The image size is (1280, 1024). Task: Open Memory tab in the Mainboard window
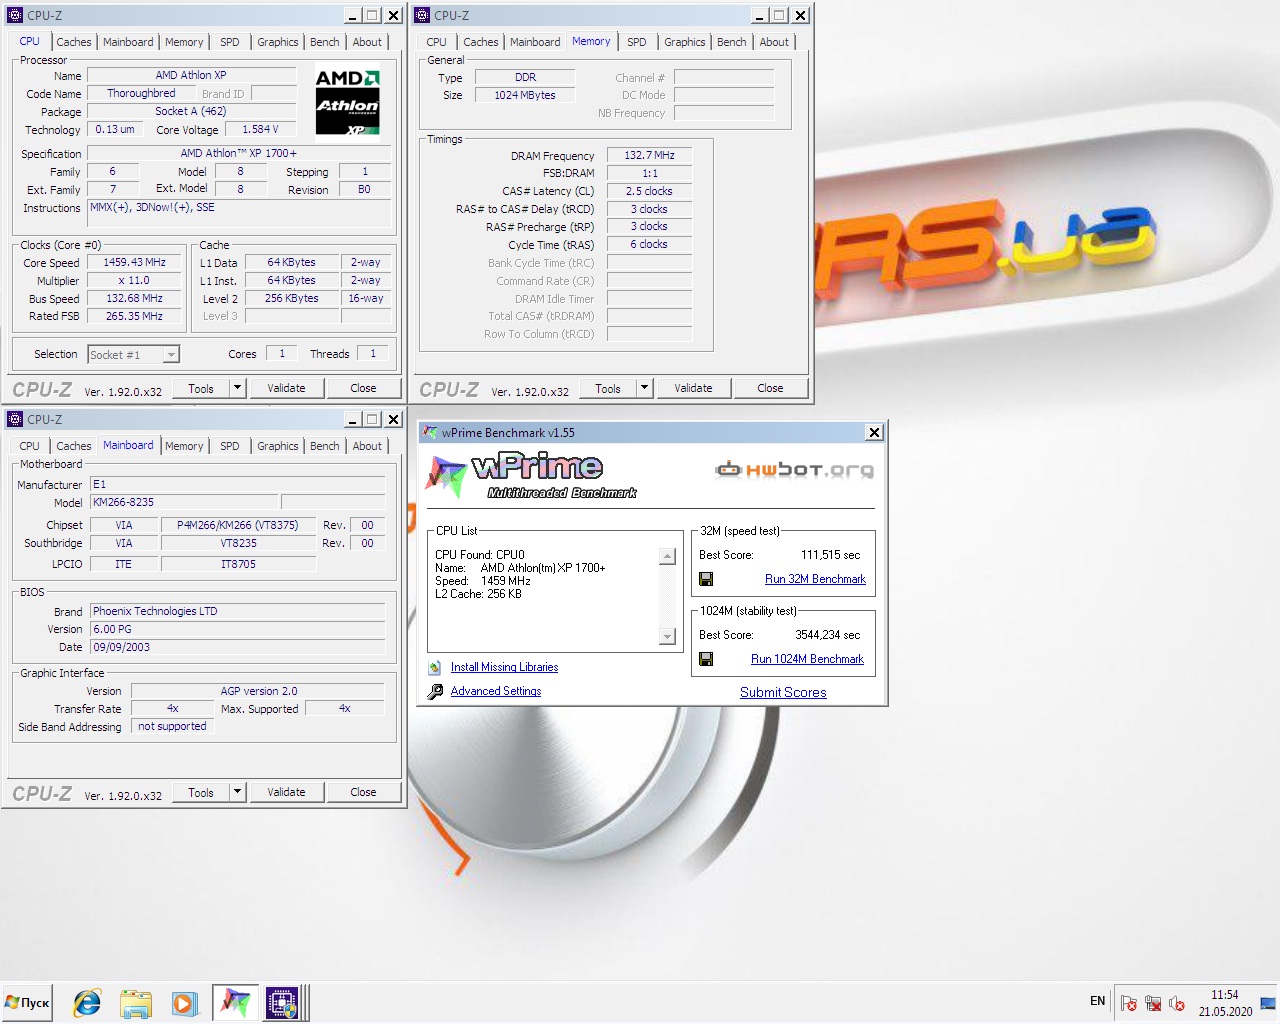pos(184,446)
